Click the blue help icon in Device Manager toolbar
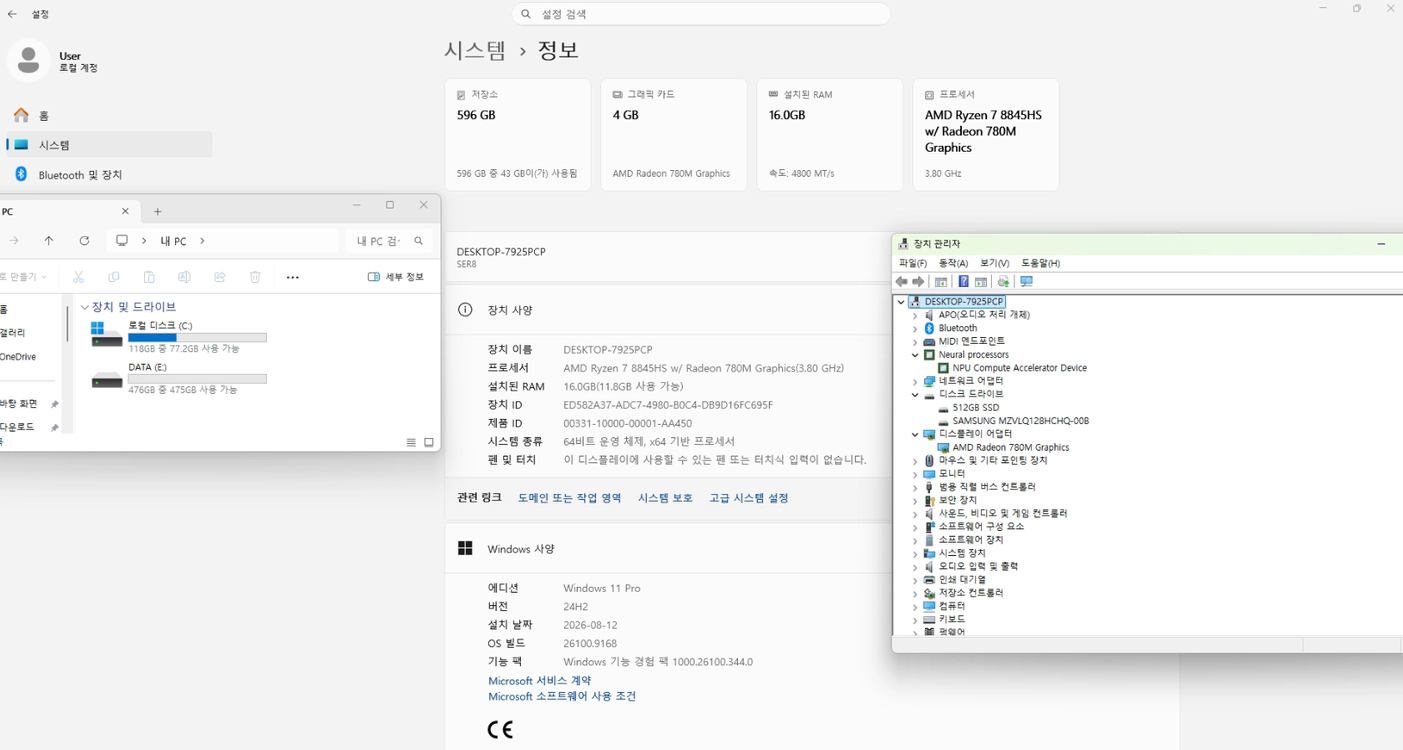The image size is (1403, 750). 963,282
